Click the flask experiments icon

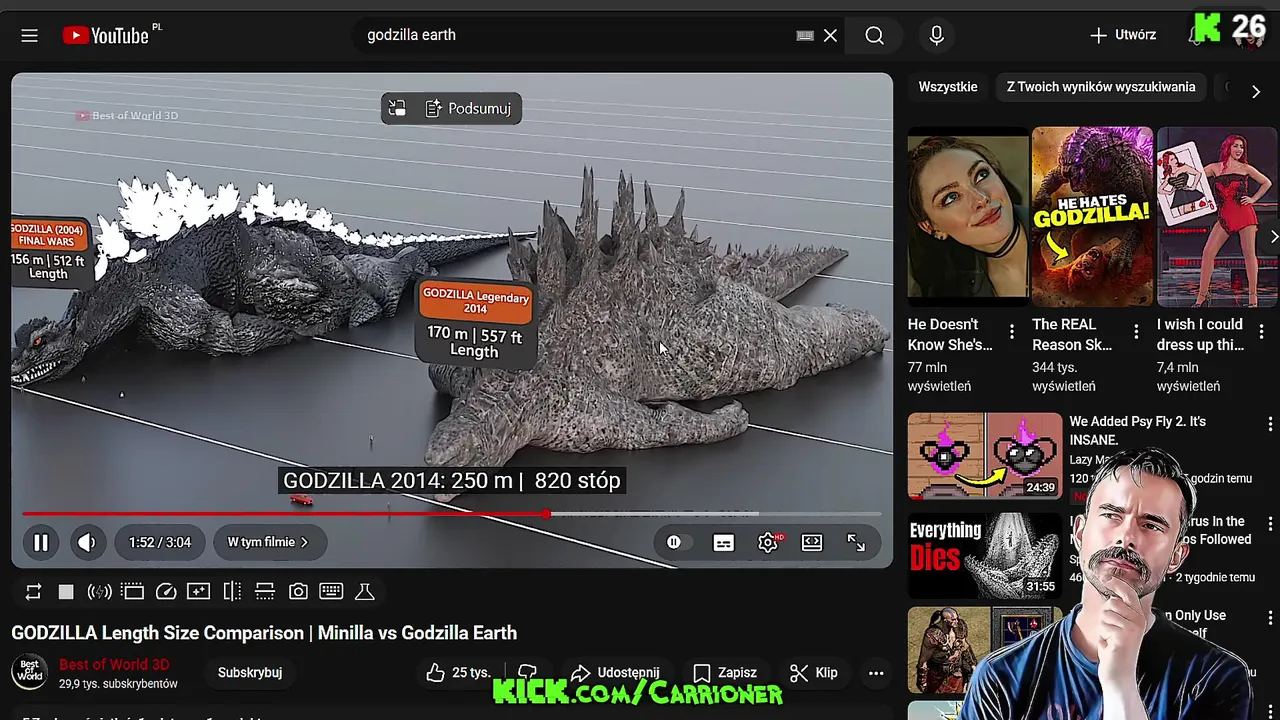(x=365, y=592)
